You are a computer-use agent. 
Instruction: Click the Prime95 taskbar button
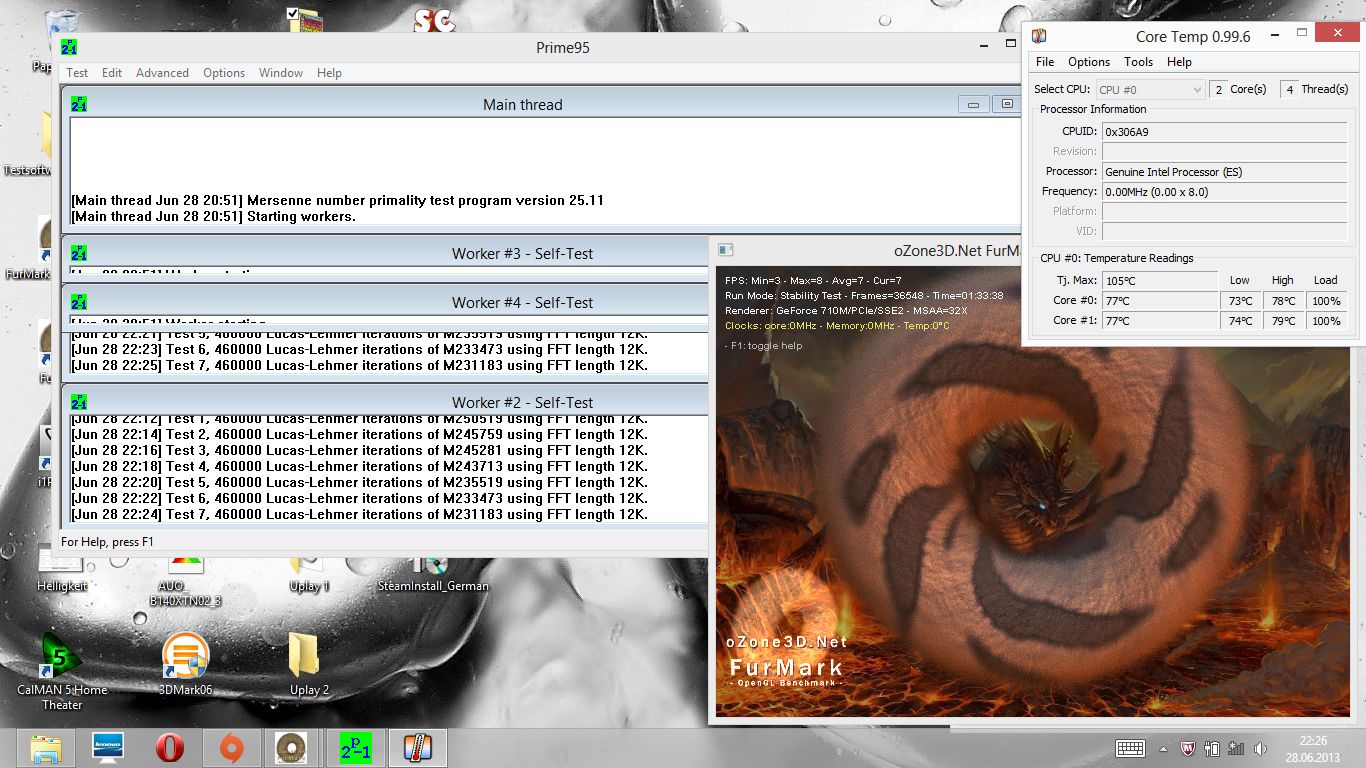tap(355, 748)
